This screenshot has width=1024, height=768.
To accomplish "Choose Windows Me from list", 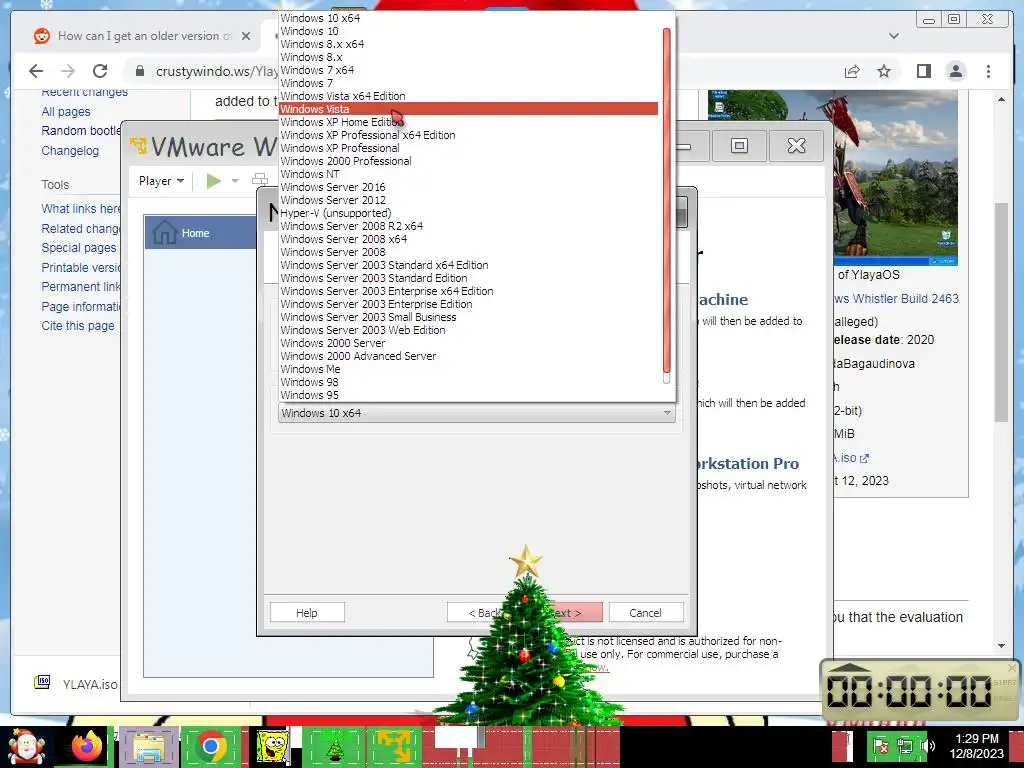I will pyautogui.click(x=468, y=370).
